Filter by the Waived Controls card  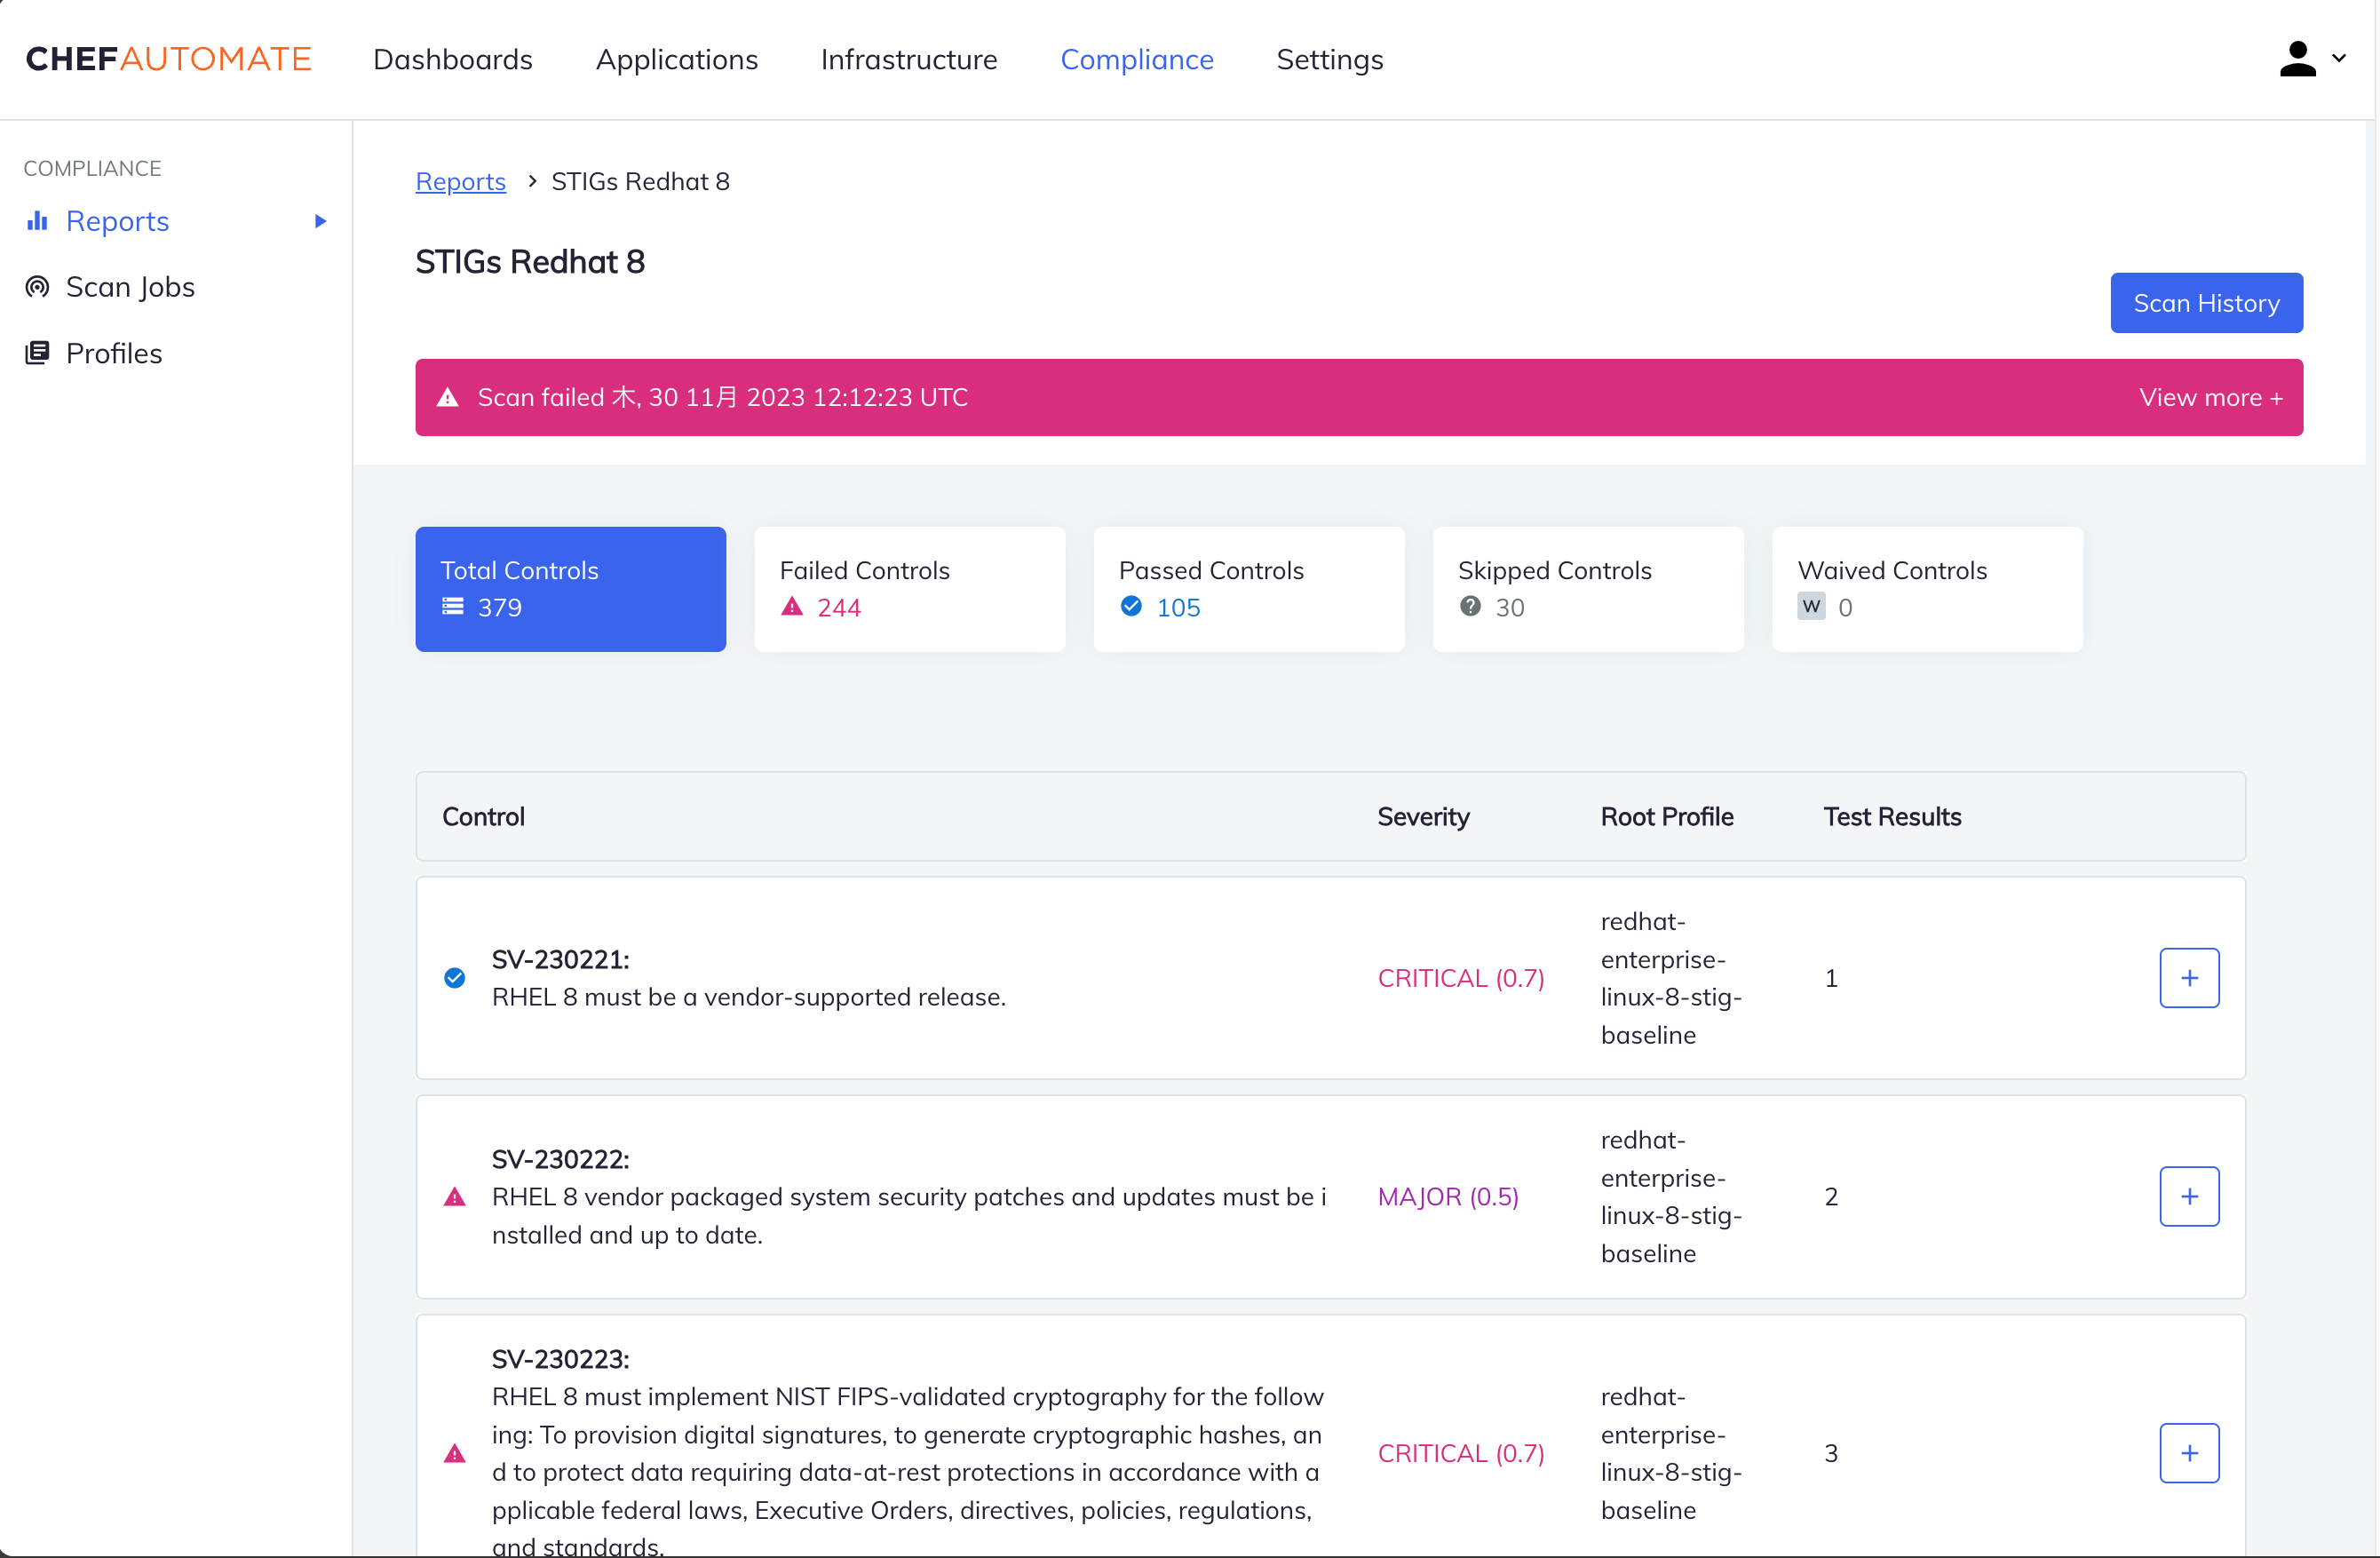click(1928, 589)
